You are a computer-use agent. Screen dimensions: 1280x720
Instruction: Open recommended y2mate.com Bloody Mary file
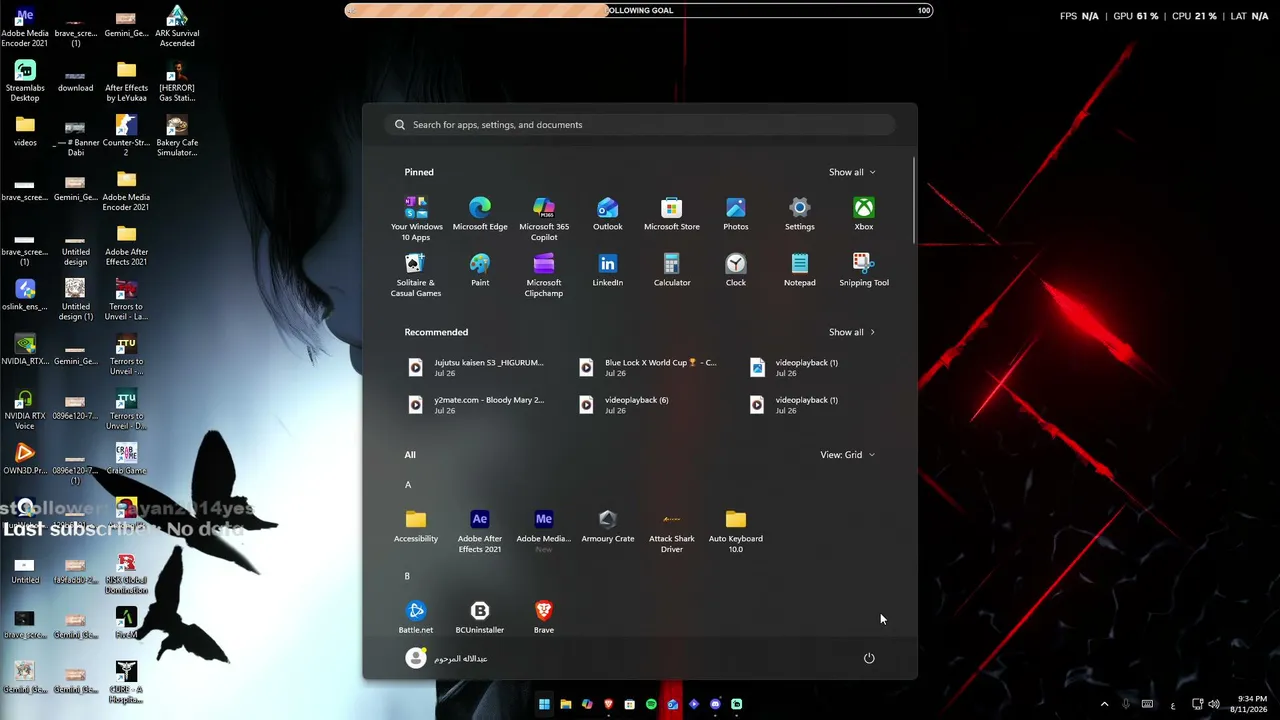[477, 404]
